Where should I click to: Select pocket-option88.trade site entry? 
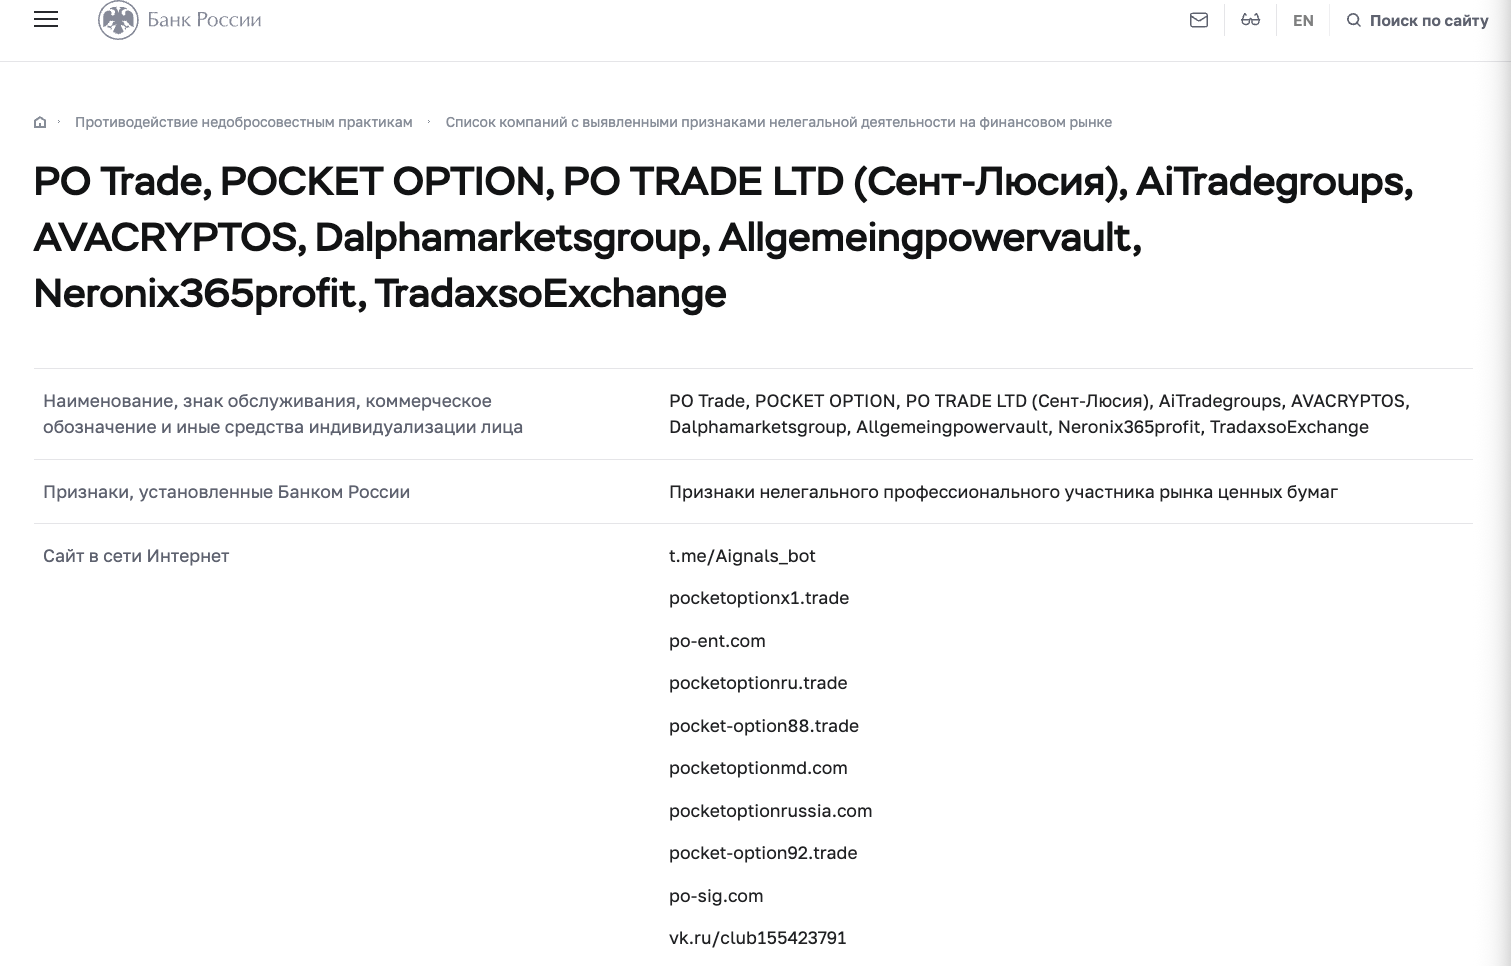(764, 726)
